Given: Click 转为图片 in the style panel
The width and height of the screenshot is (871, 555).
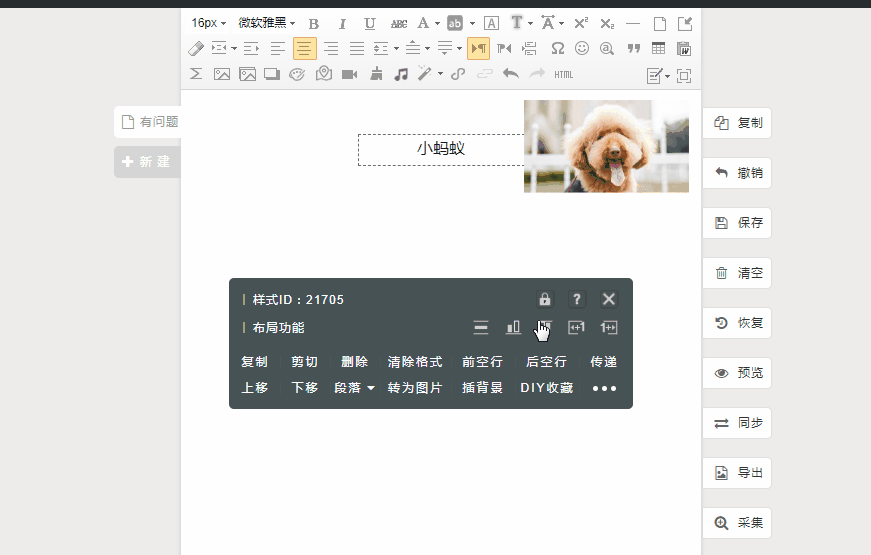Looking at the screenshot, I should pyautogui.click(x=415, y=388).
